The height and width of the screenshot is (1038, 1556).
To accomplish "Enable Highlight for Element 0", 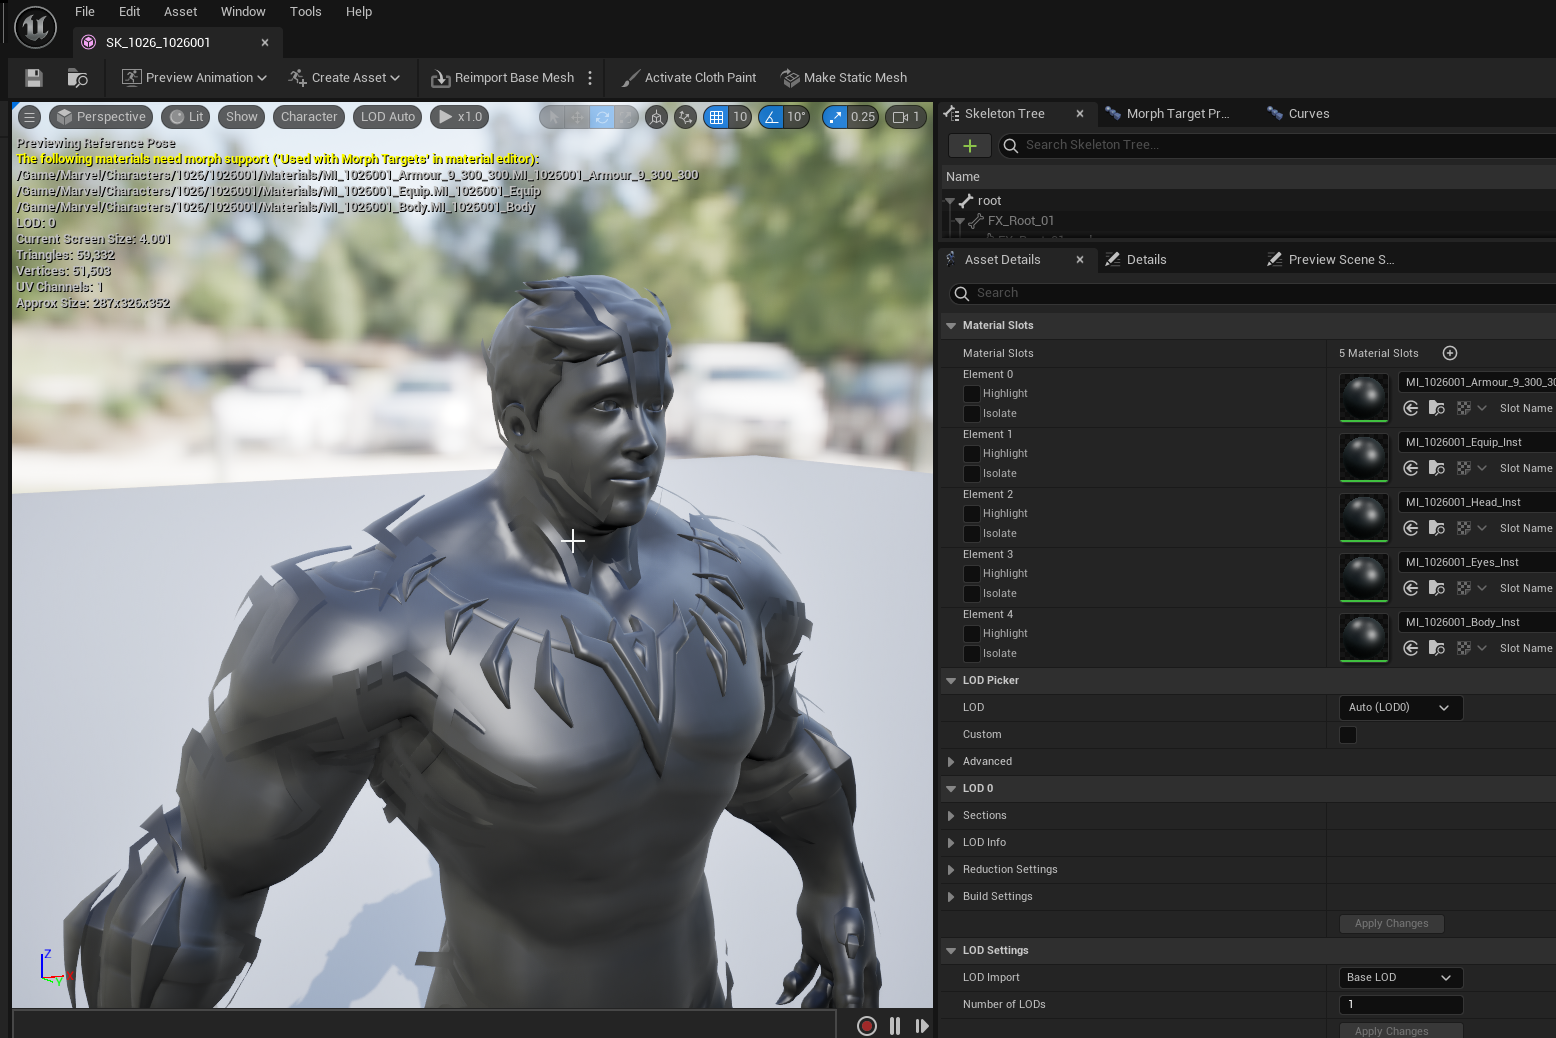I will click(971, 394).
